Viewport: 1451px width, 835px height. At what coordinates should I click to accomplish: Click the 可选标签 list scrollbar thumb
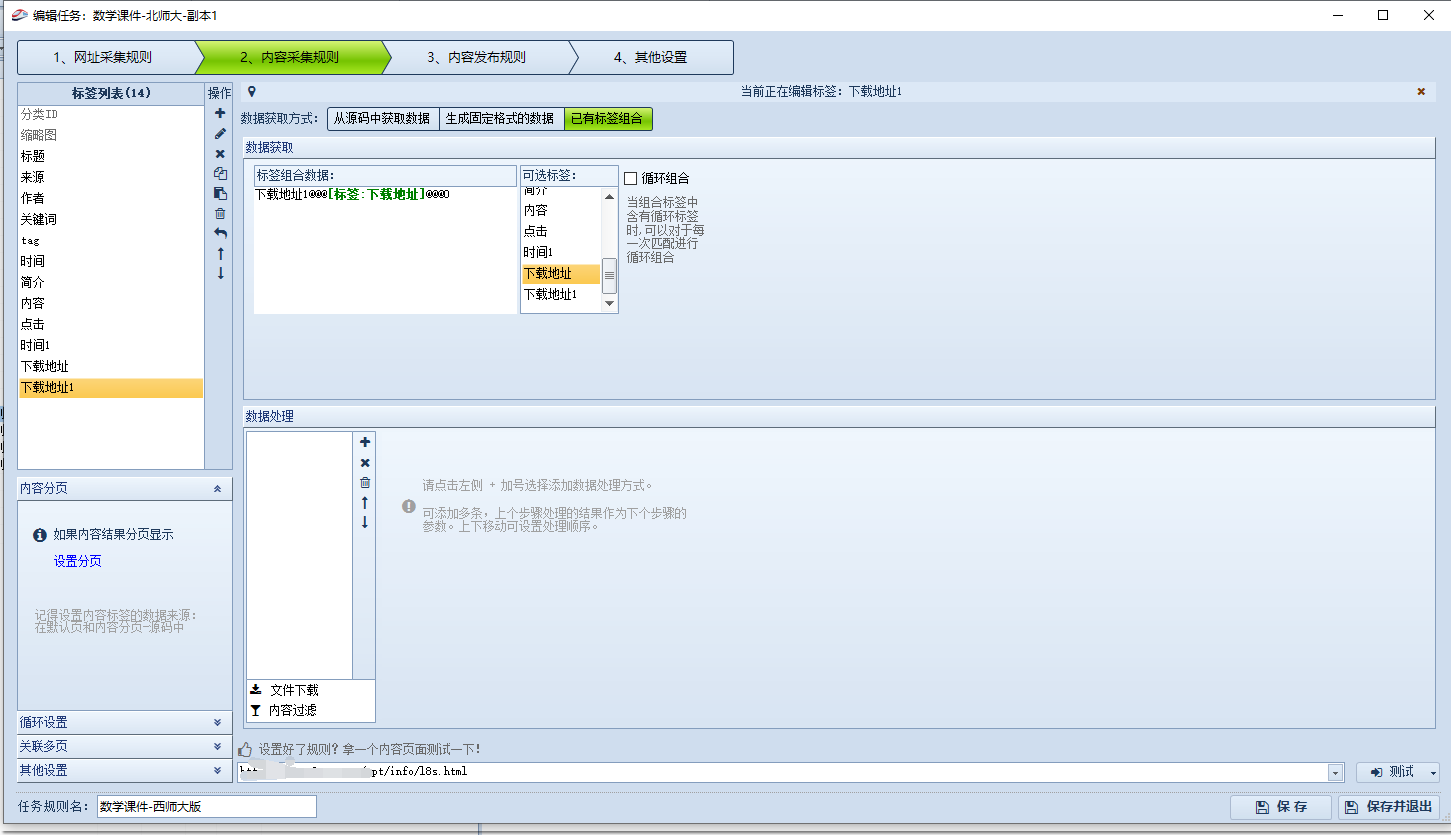coord(609,276)
